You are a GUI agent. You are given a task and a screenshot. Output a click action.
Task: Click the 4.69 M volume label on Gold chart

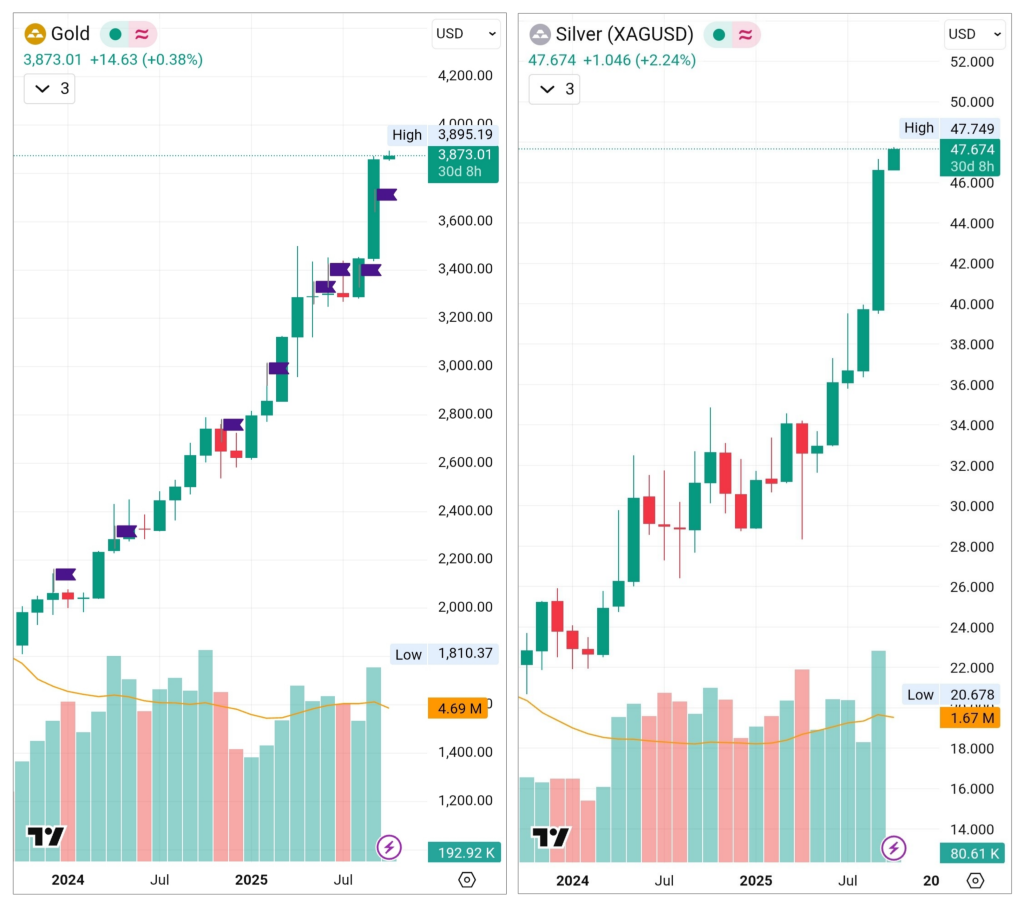pyautogui.click(x=456, y=709)
